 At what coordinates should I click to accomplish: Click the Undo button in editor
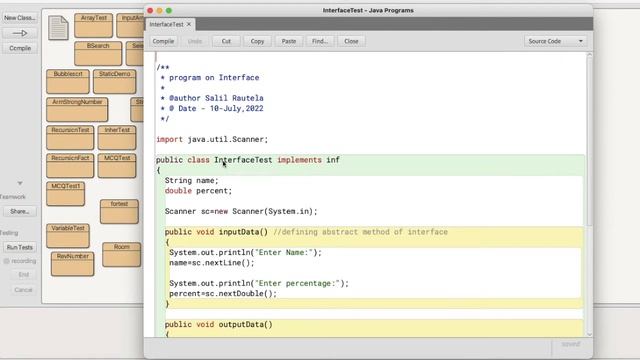[x=195, y=41]
